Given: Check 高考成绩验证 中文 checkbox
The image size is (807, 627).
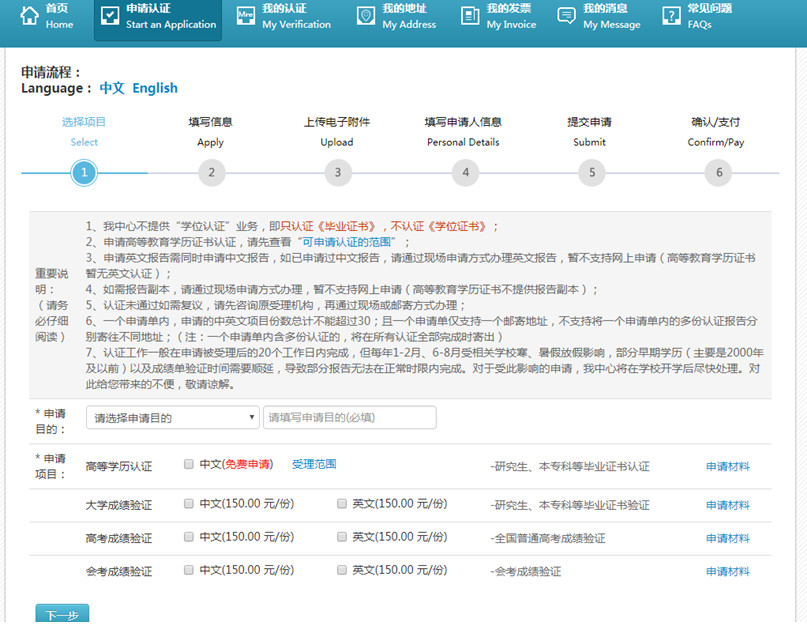Looking at the screenshot, I should (x=189, y=537).
